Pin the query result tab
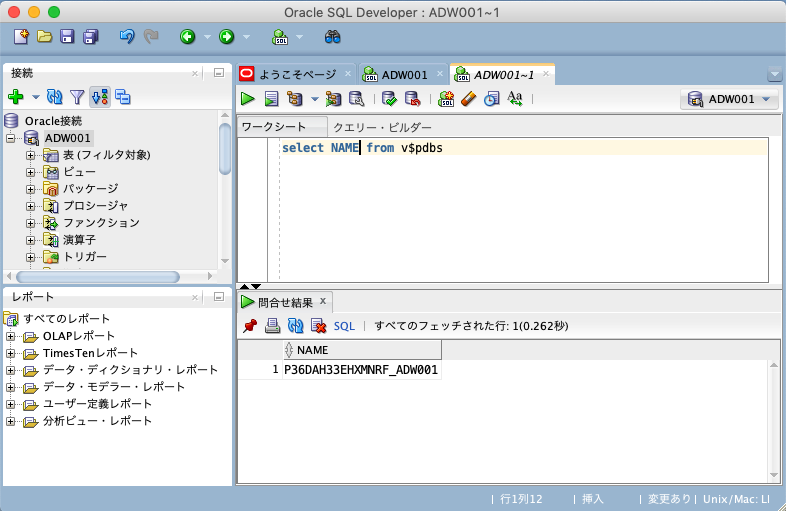The height and width of the screenshot is (511, 786). point(250,326)
